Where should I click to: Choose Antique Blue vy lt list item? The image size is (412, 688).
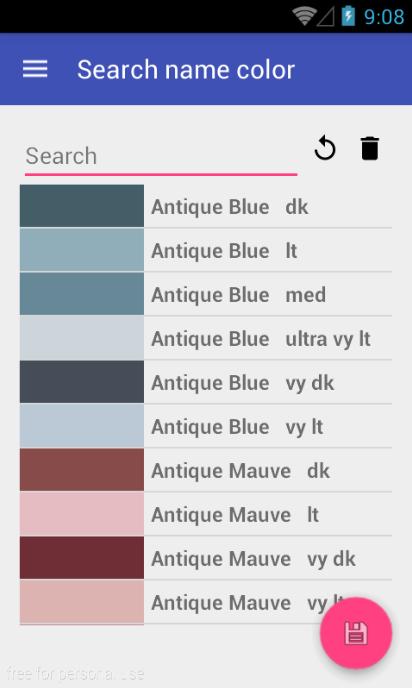[x=206, y=426]
